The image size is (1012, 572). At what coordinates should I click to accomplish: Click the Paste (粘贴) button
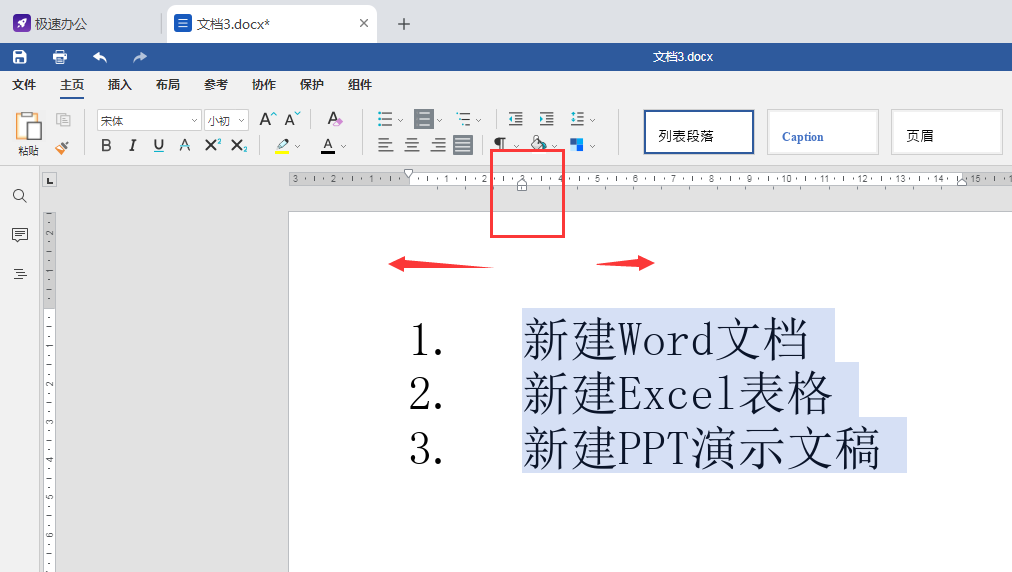(28, 134)
